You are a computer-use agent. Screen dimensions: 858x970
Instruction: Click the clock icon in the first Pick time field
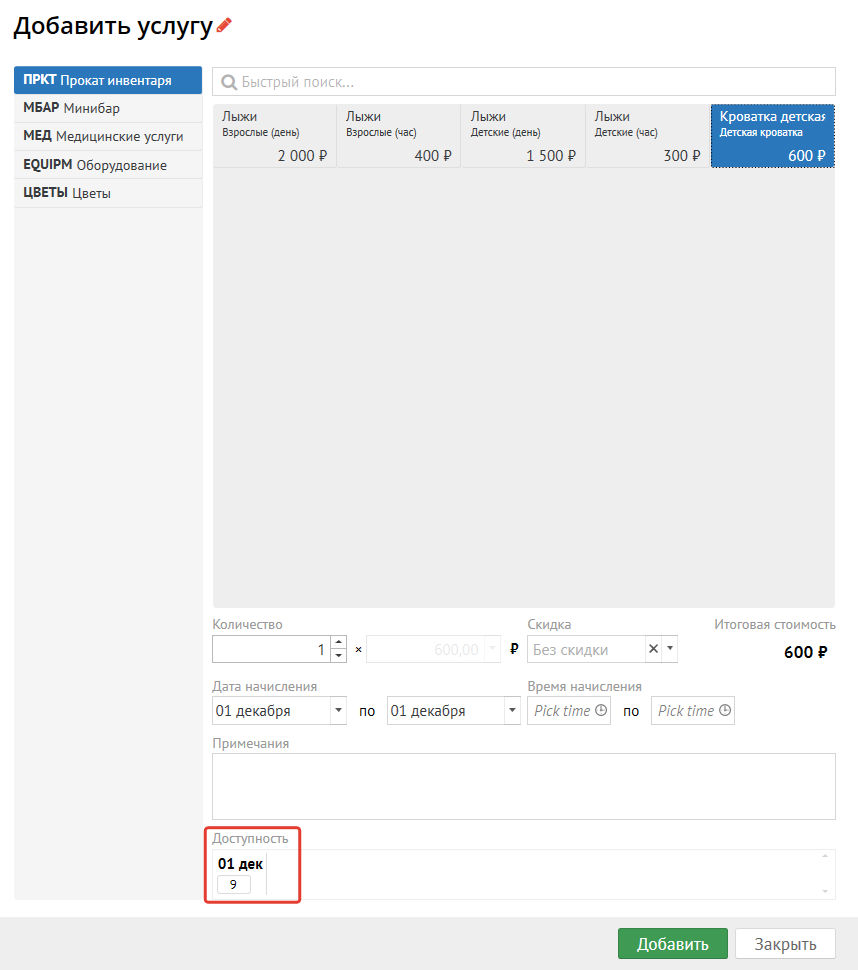tap(601, 710)
